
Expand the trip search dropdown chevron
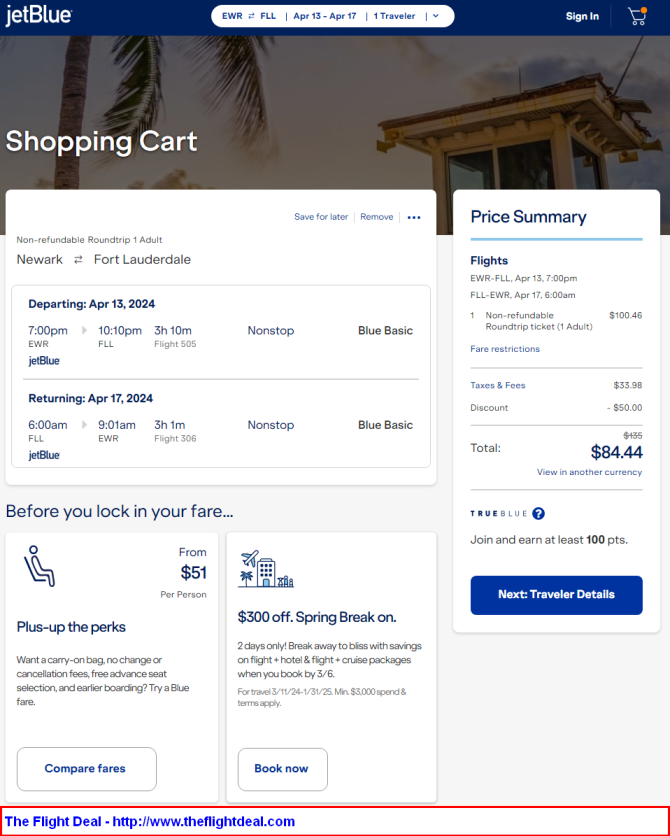click(x=436, y=16)
